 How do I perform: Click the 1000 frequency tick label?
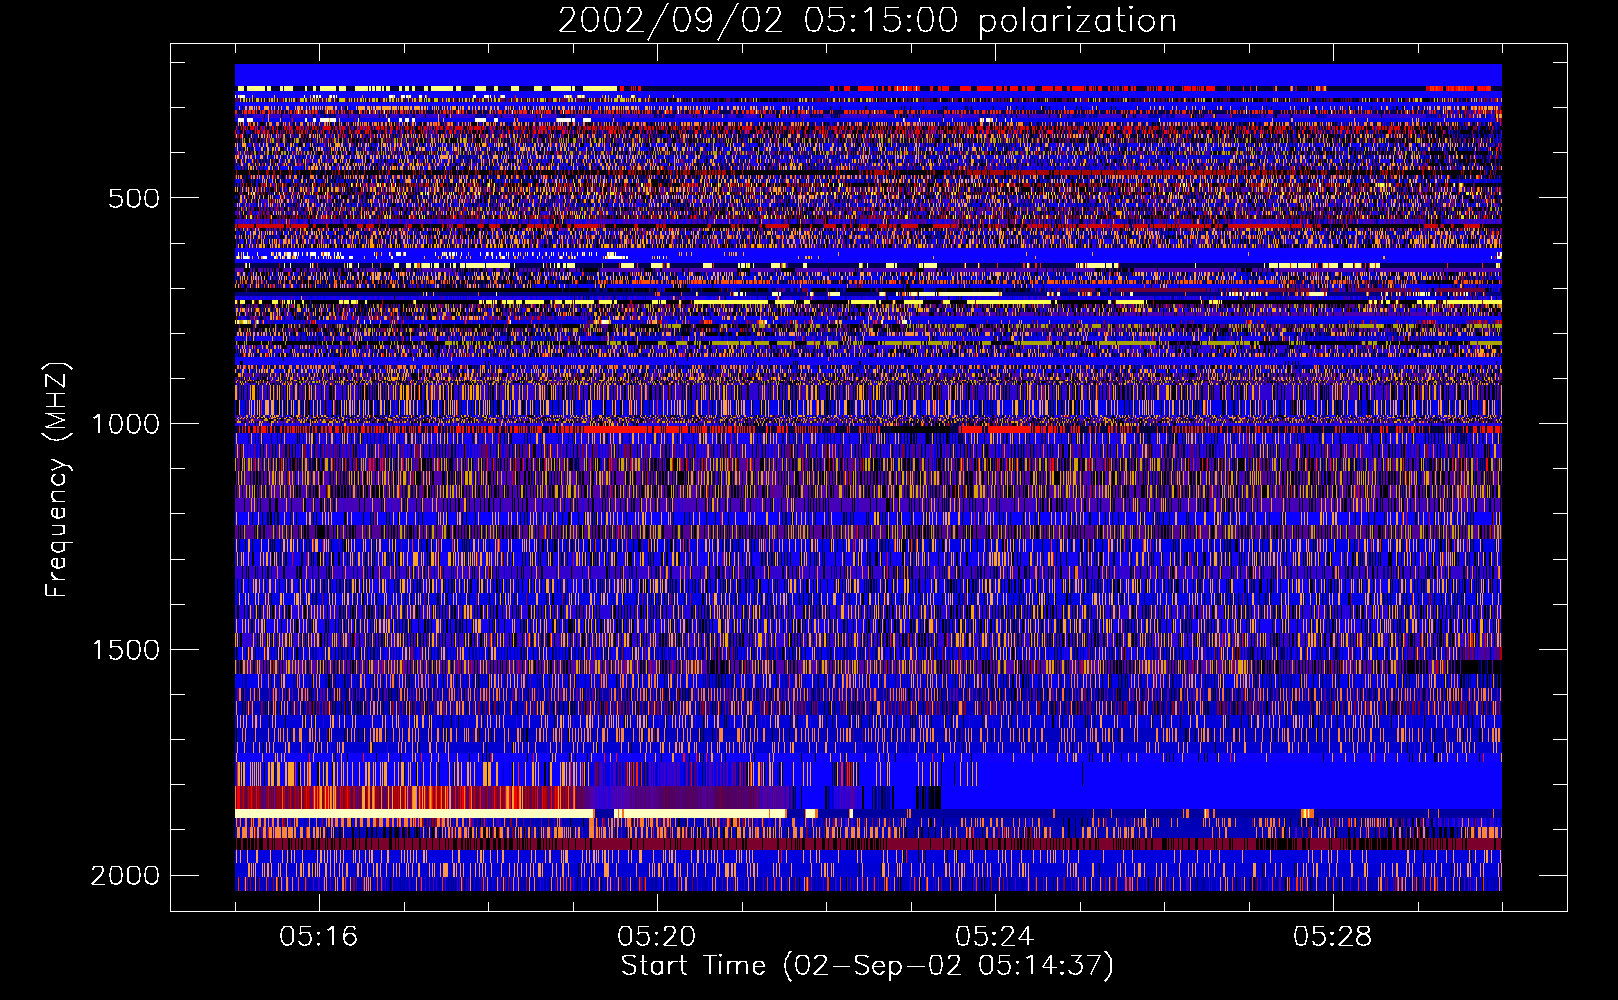click(125, 424)
